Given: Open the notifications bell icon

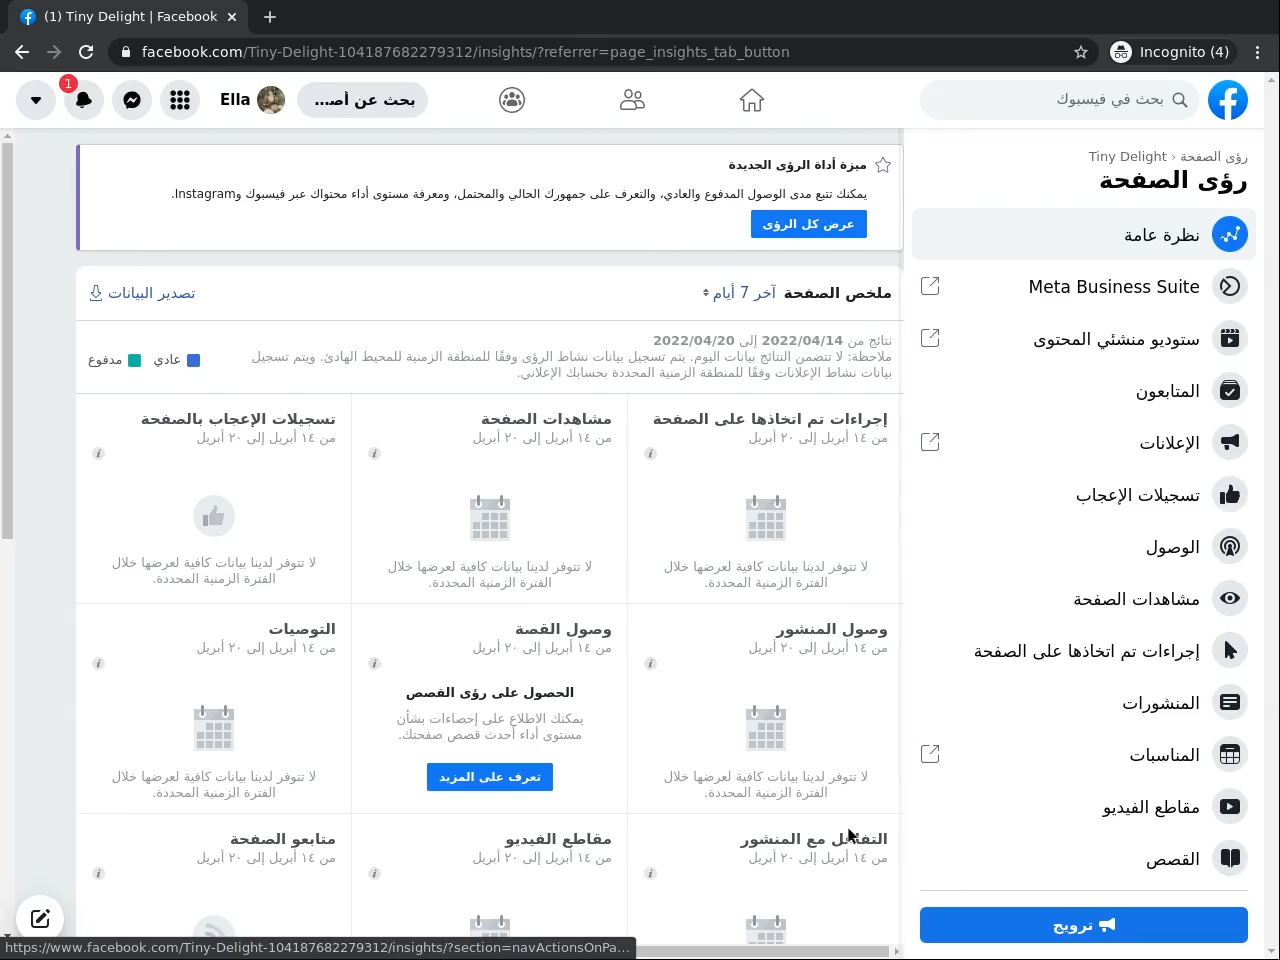Looking at the screenshot, I should (84, 100).
